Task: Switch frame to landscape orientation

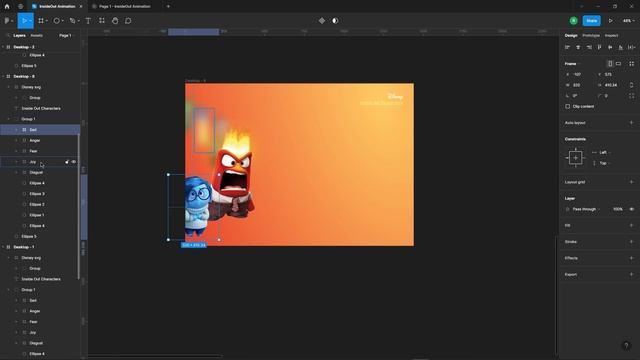Action: 618,64
